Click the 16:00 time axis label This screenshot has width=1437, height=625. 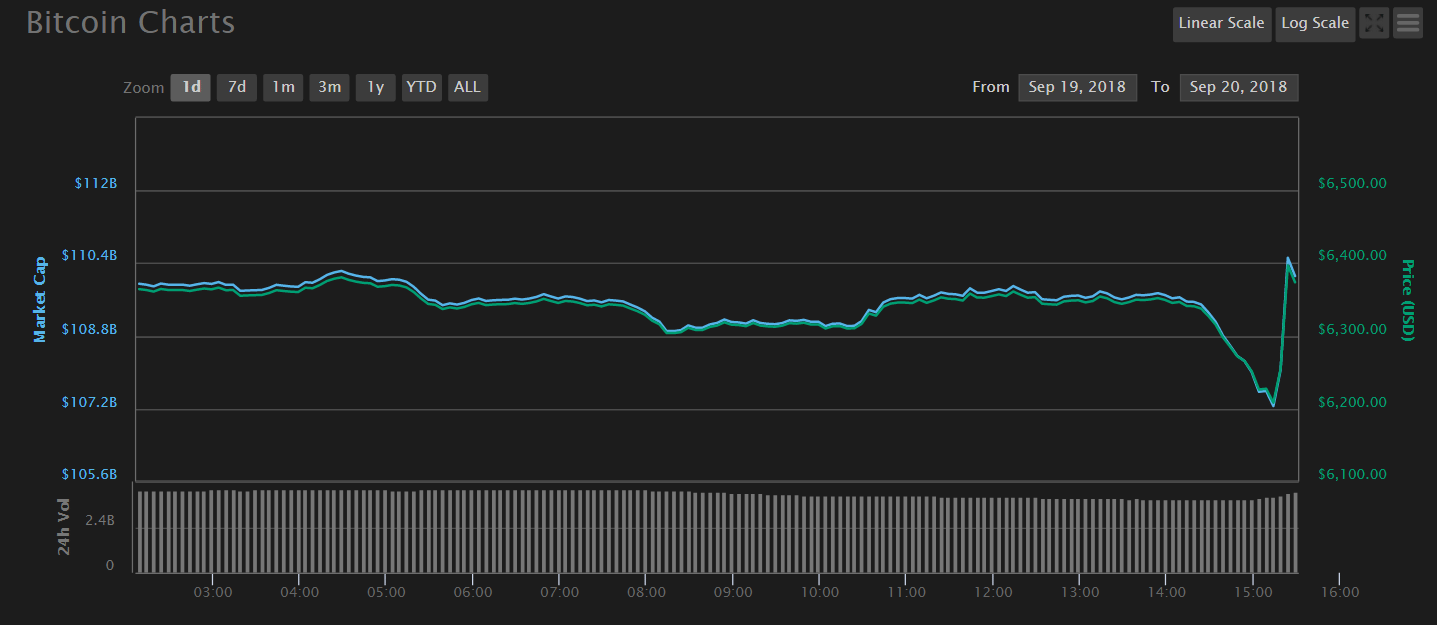[1339, 592]
